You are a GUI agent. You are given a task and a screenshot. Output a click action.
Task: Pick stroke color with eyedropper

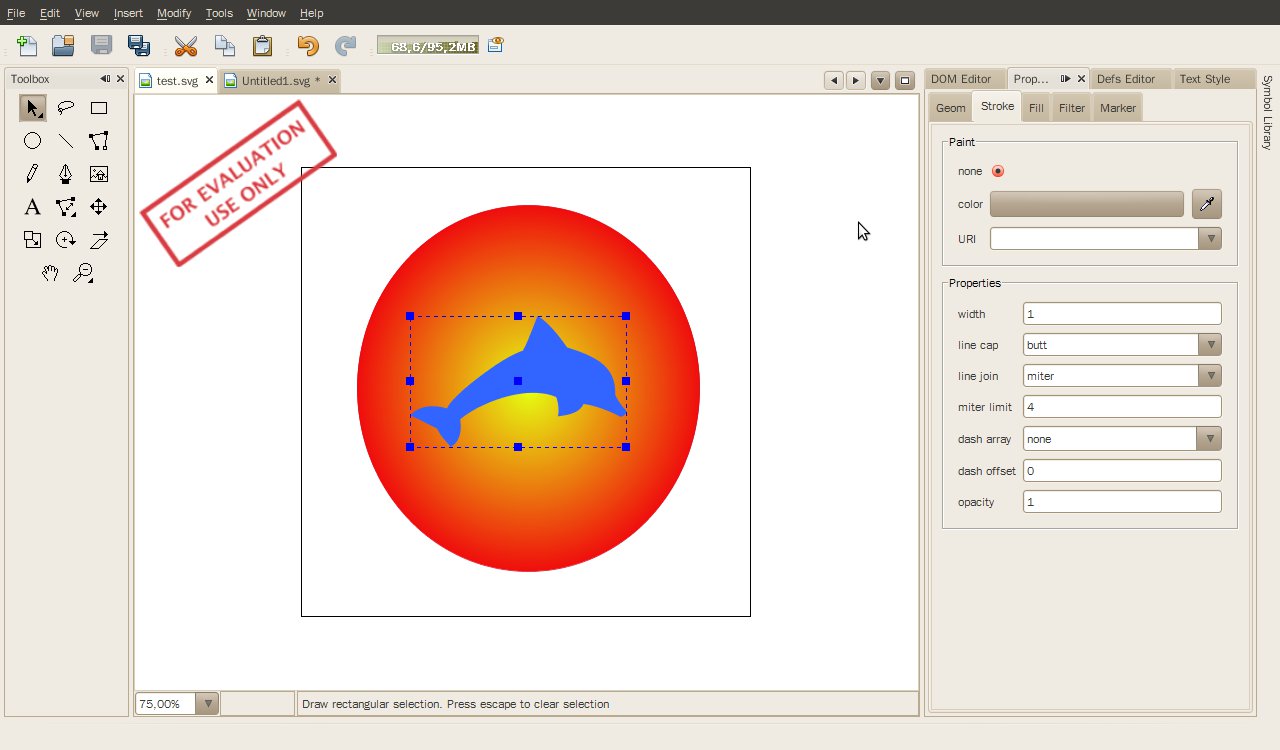(x=1207, y=204)
